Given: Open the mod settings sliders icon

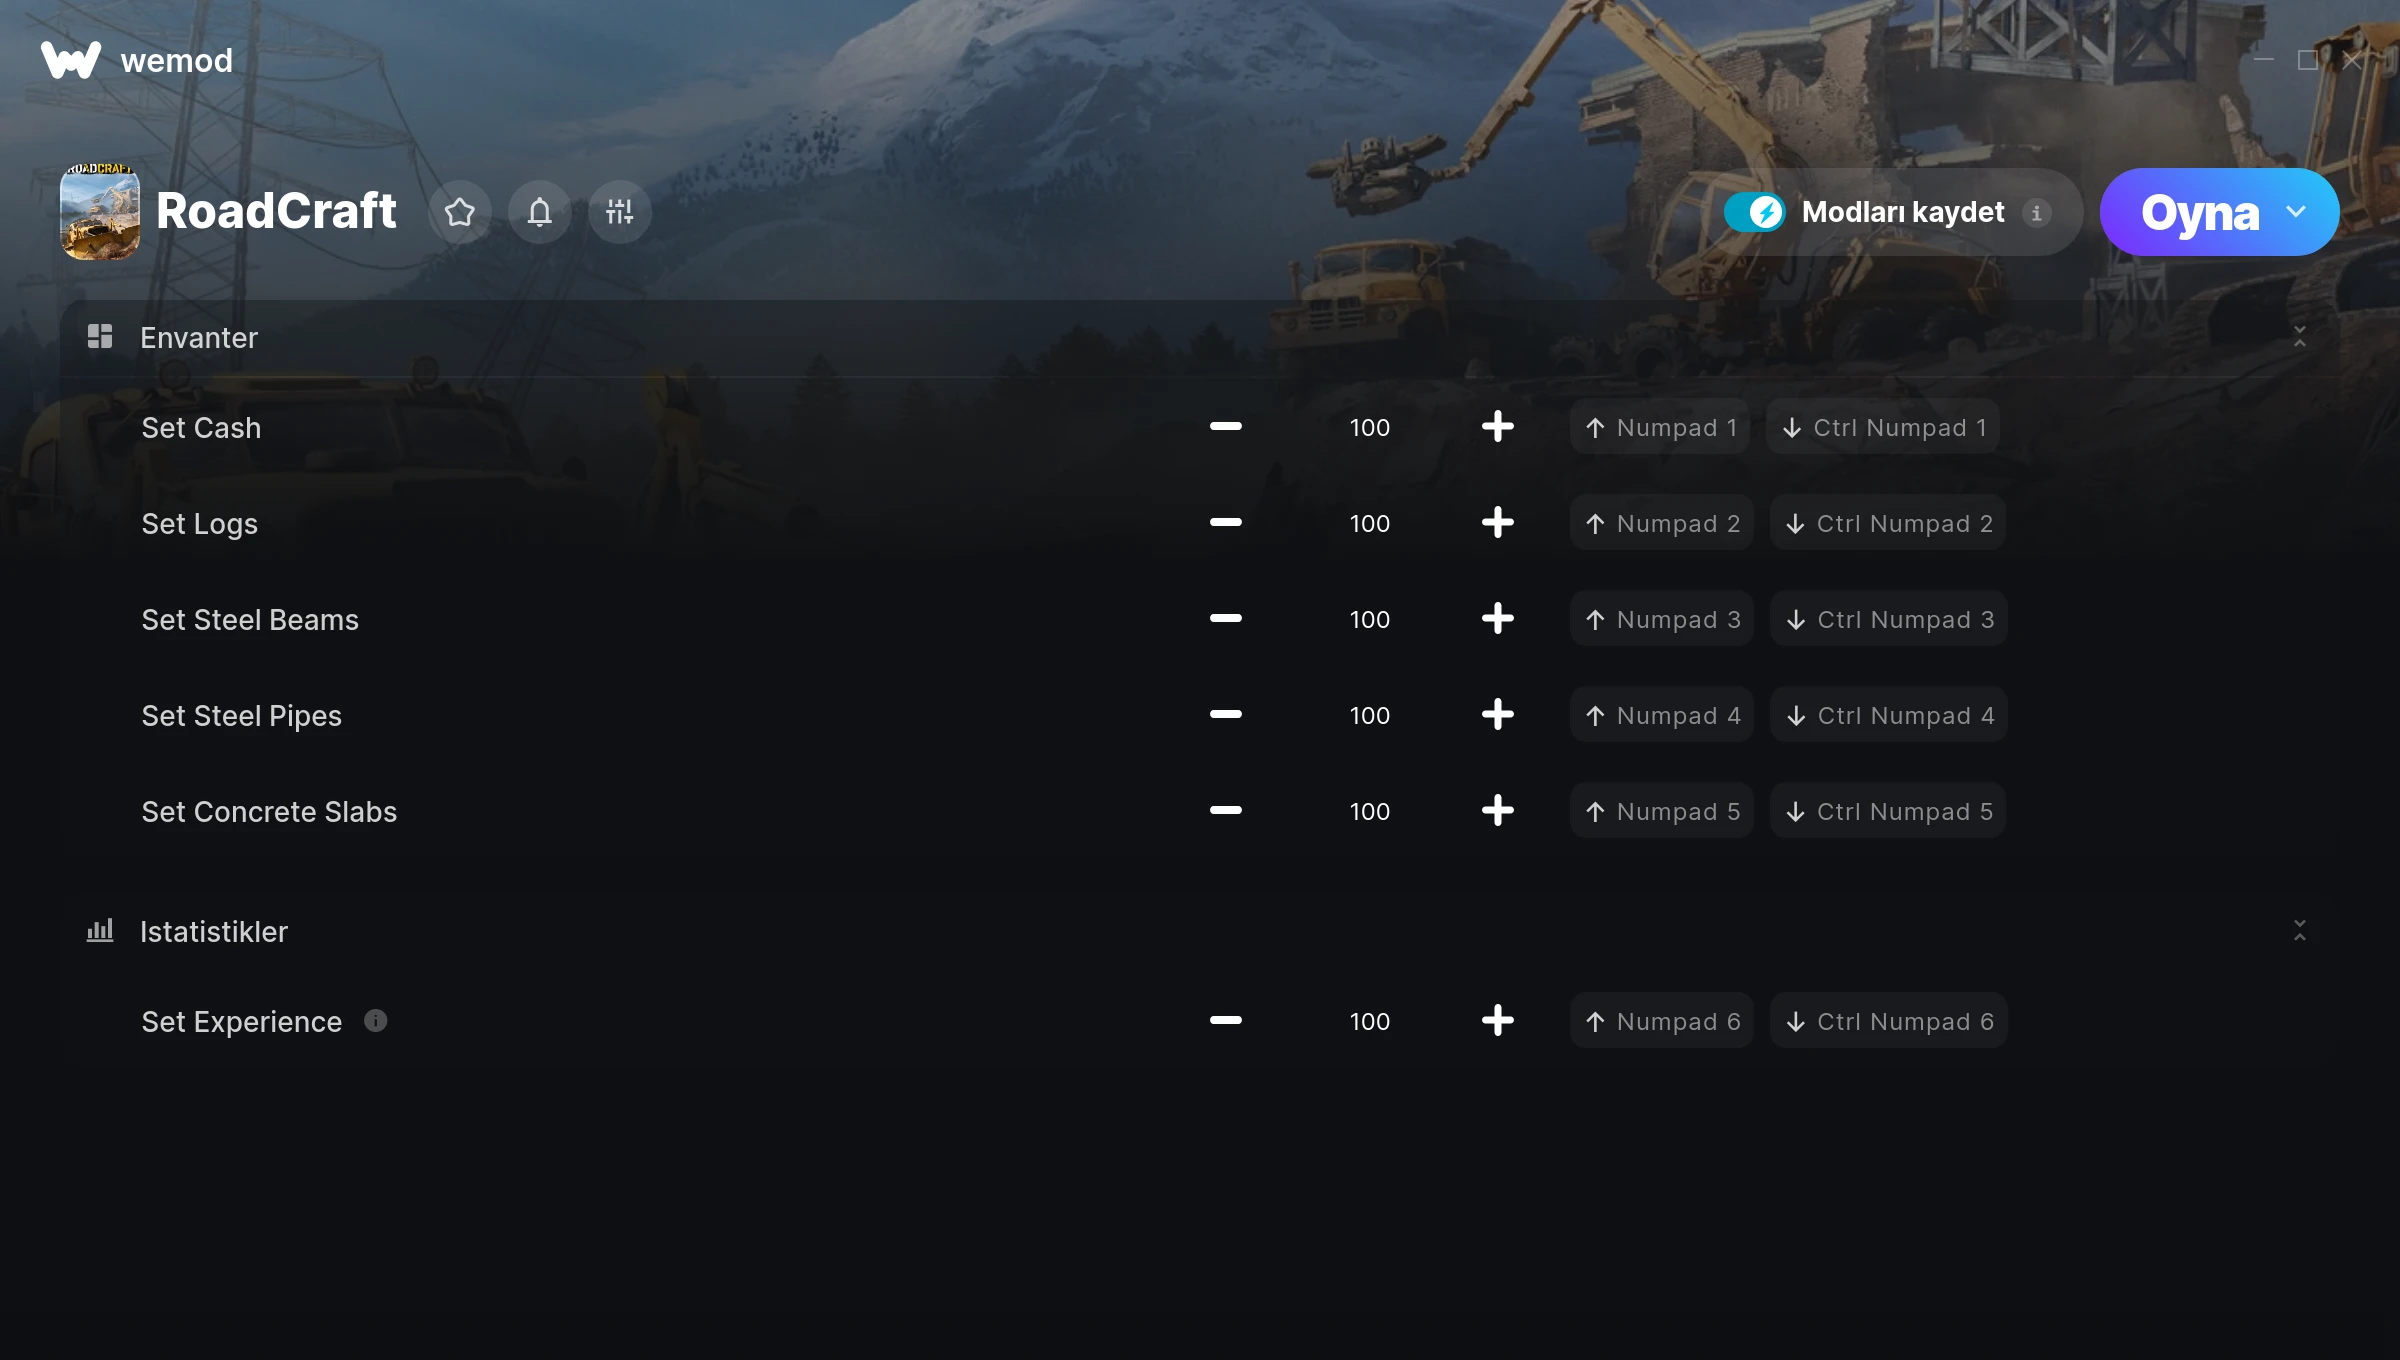Looking at the screenshot, I should coord(620,212).
